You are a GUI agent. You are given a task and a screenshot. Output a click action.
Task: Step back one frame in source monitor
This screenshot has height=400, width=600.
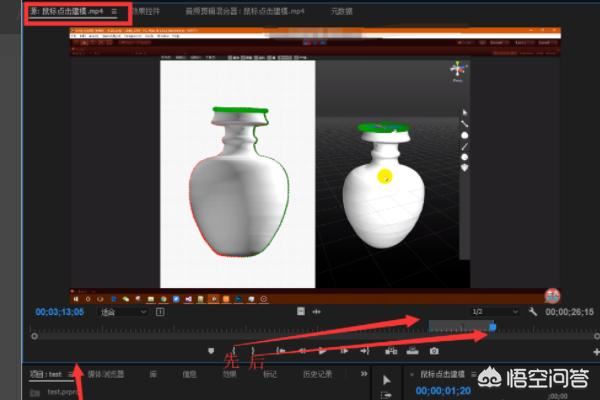coord(301,351)
